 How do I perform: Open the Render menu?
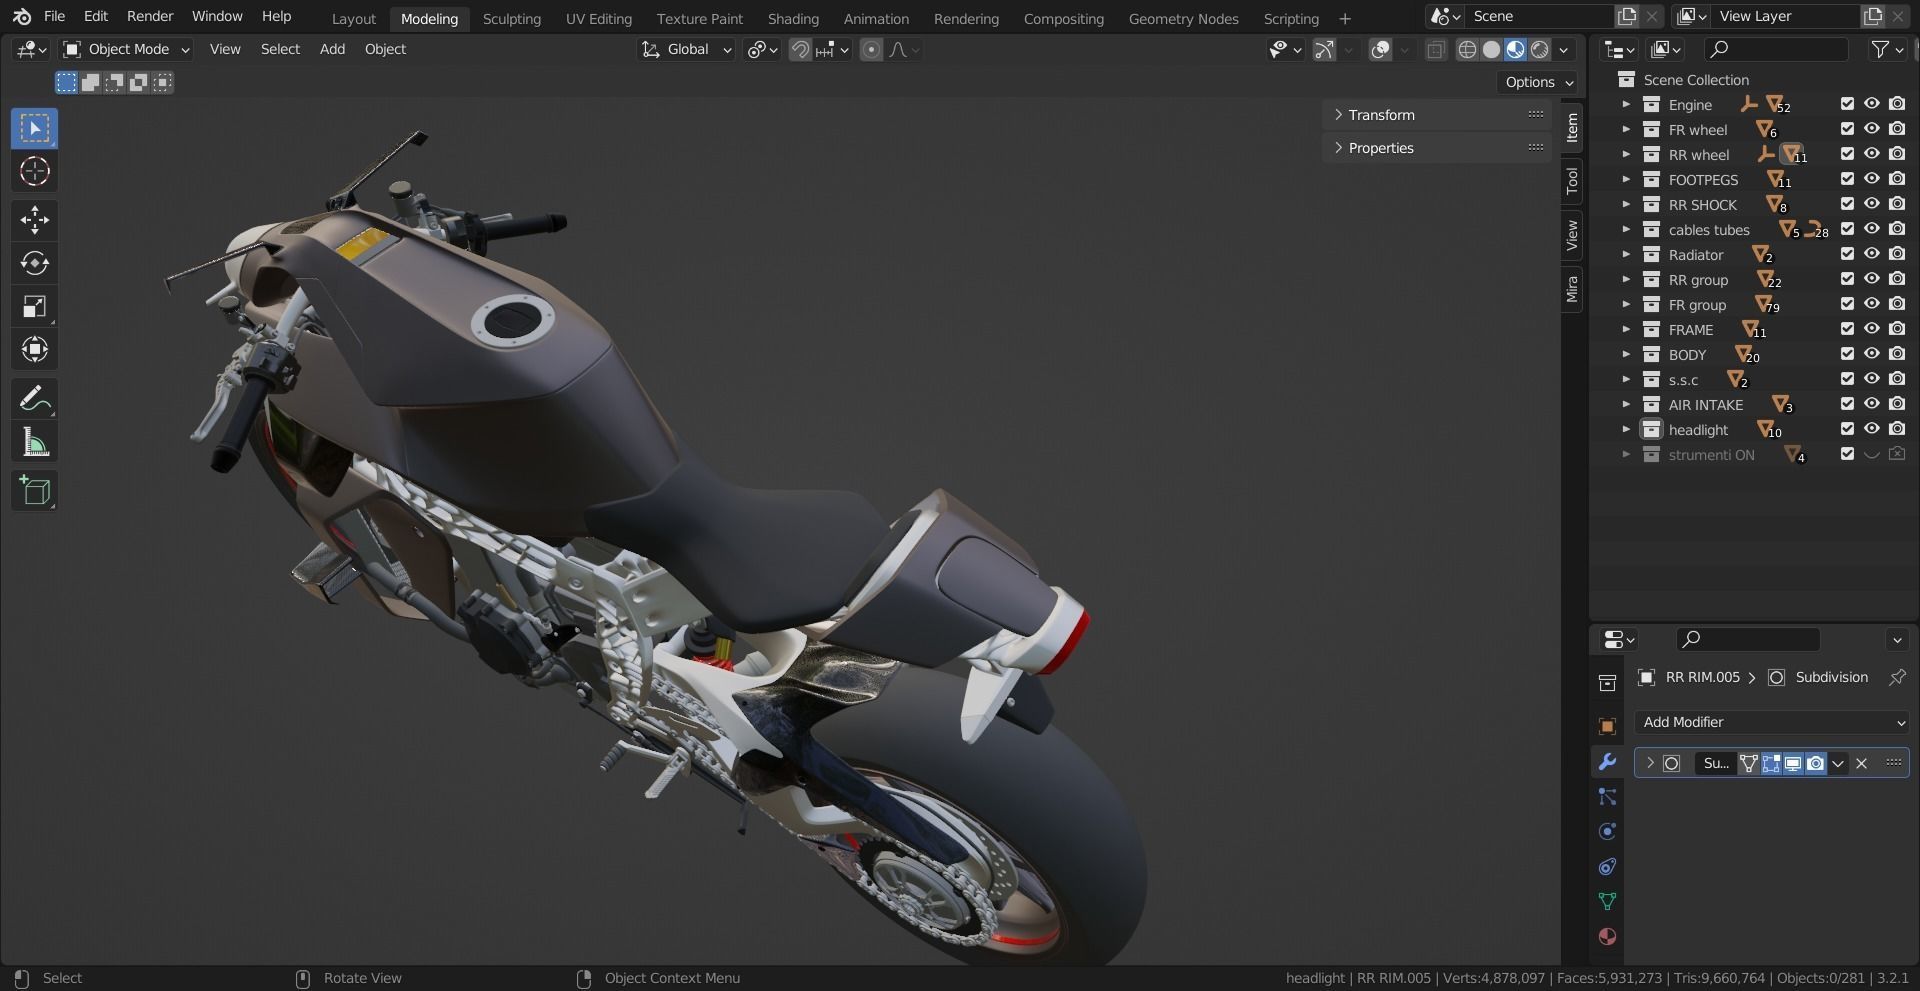pyautogui.click(x=150, y=16)
